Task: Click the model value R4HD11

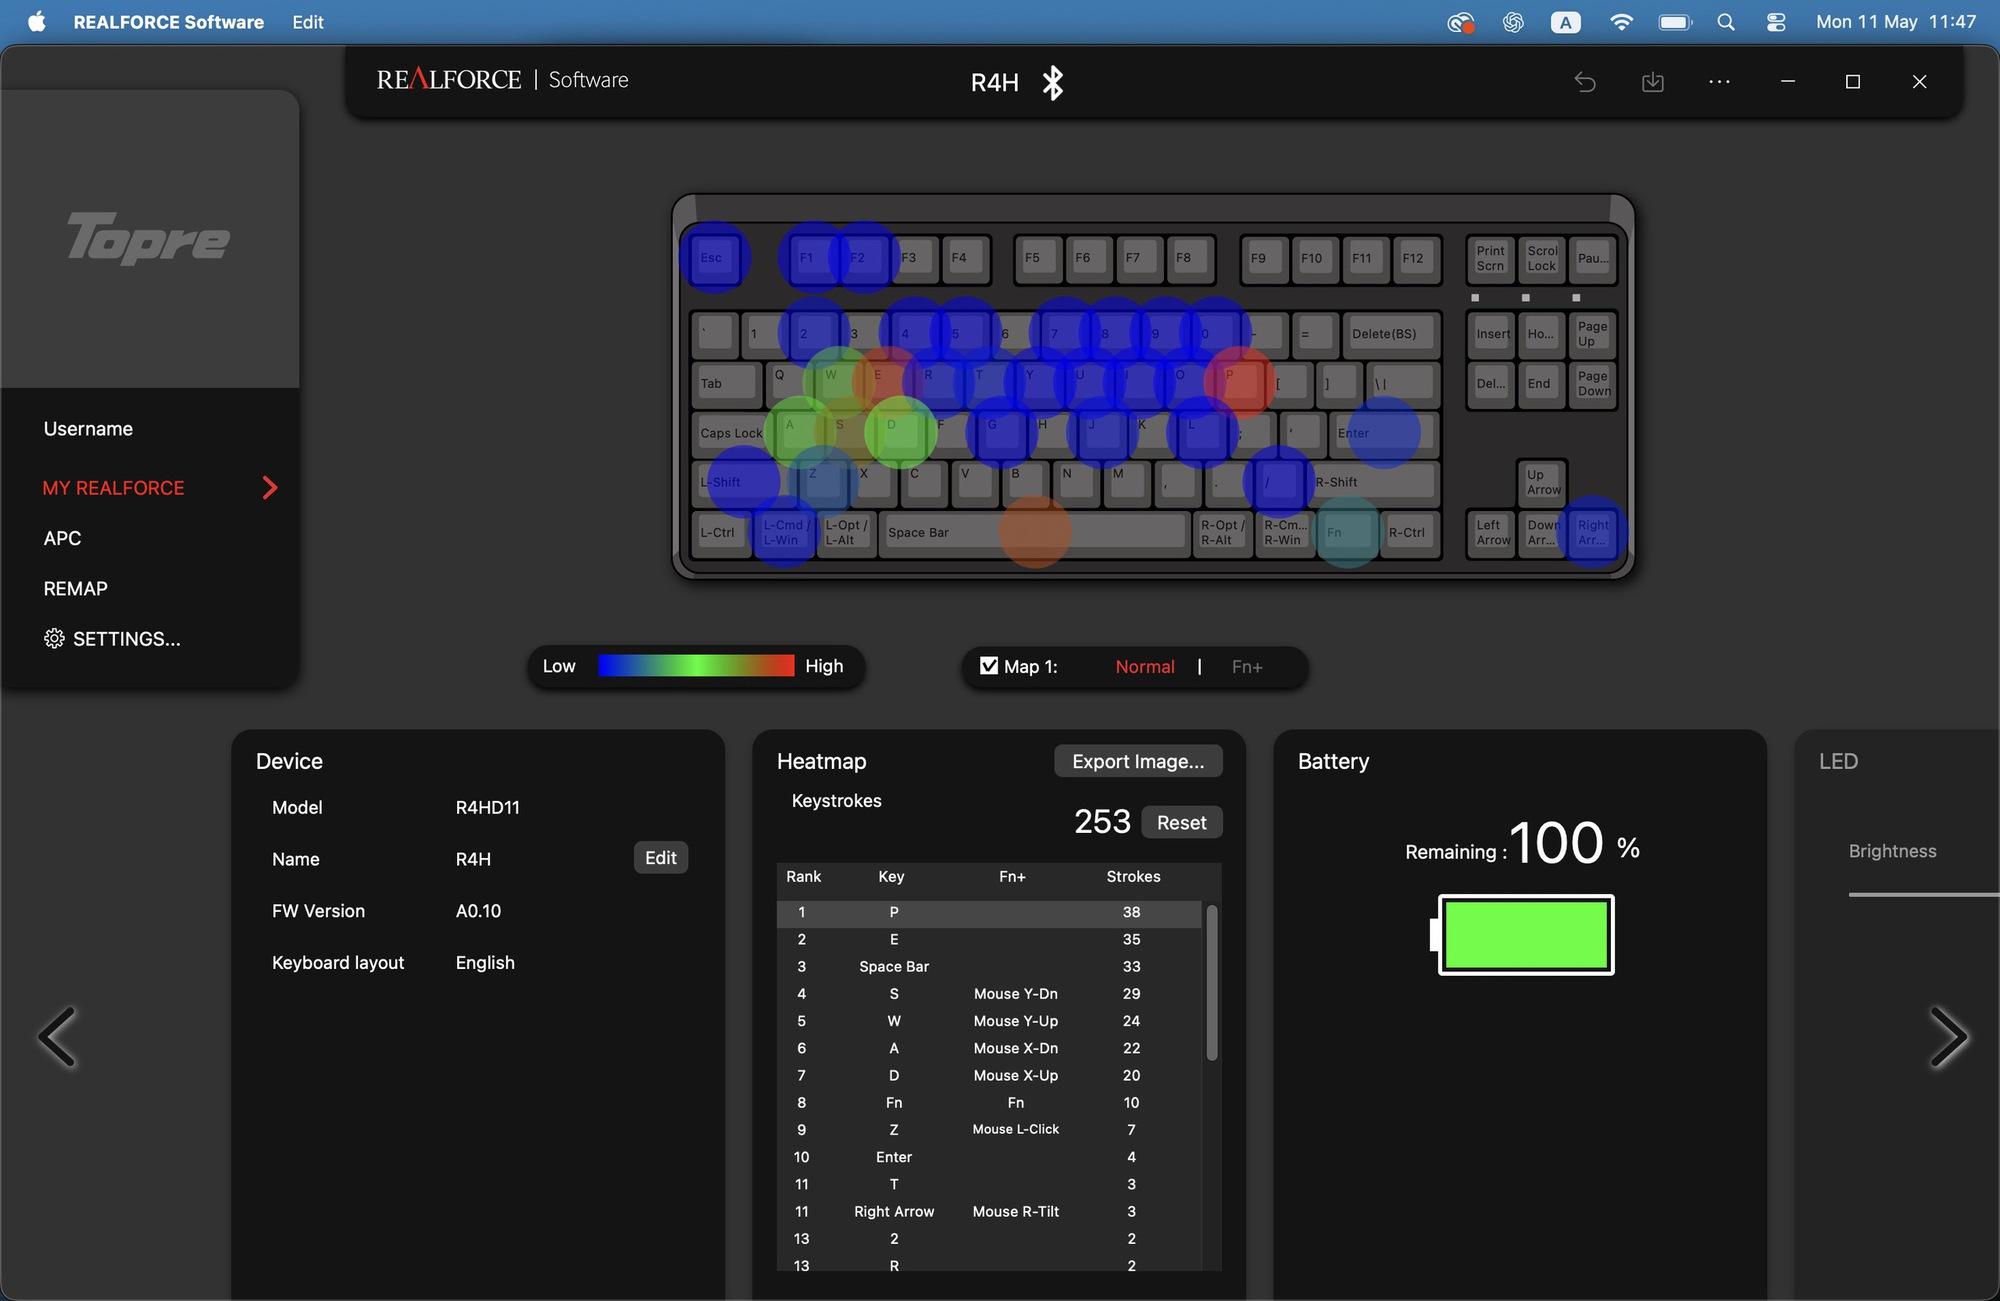Action: click(488, 808)
